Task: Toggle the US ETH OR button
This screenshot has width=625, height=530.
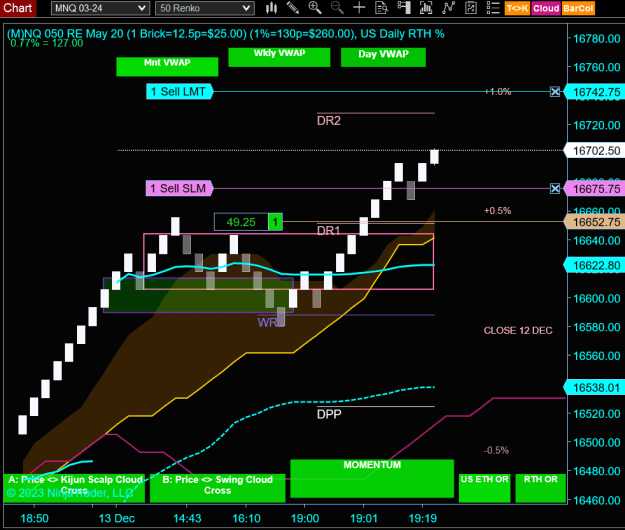Action: 485,488
